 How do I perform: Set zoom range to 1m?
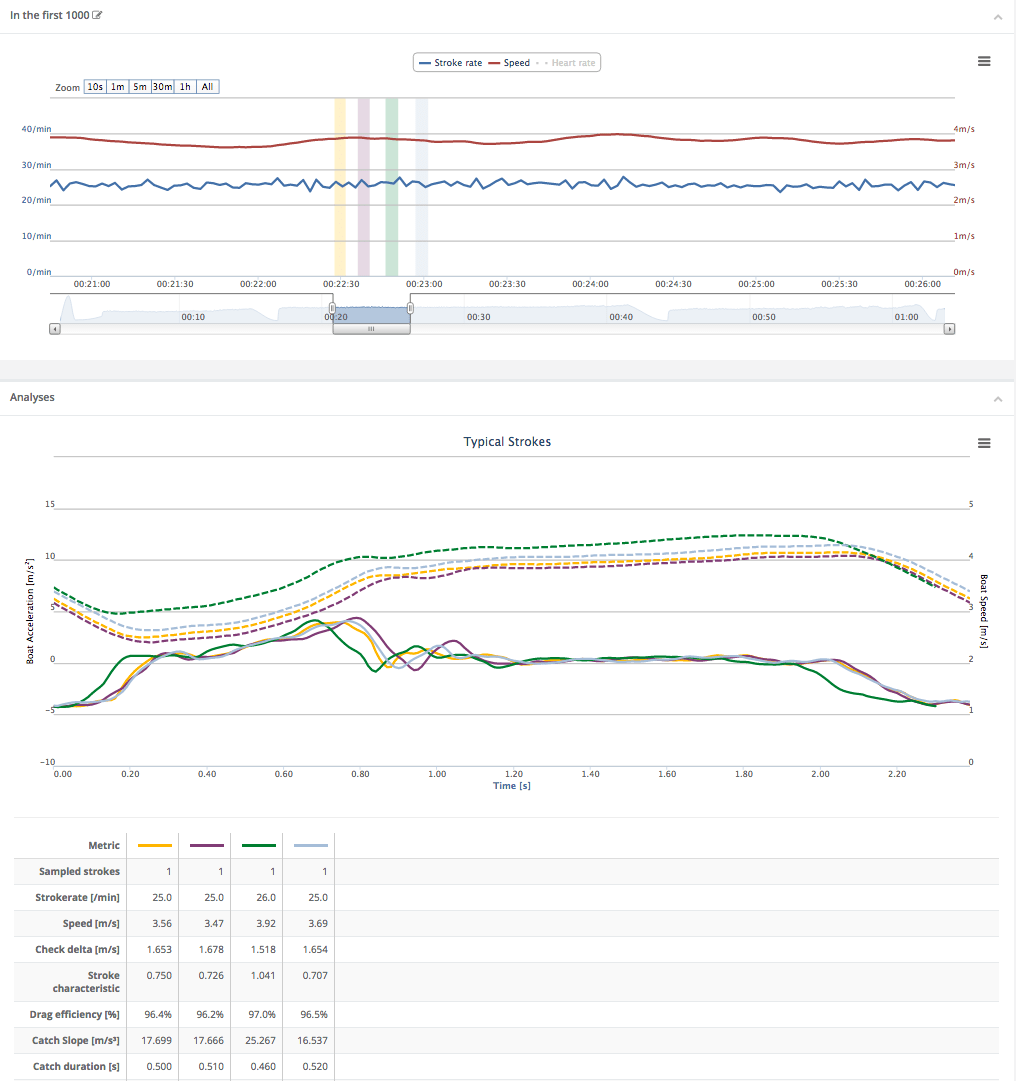coord(118,87)
